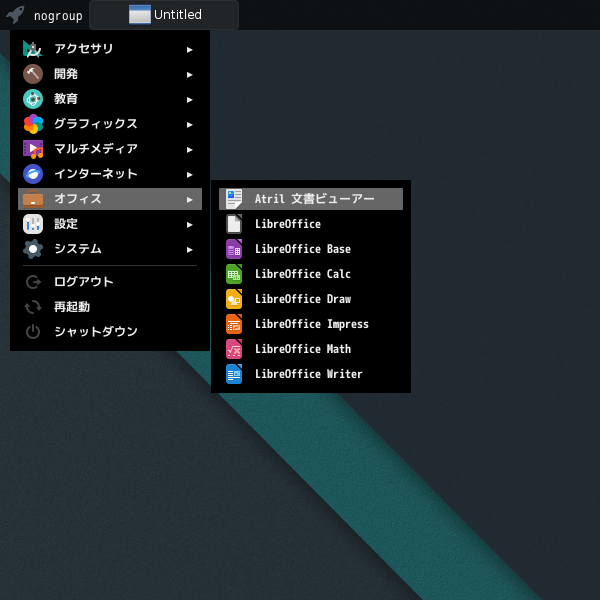Choose ログアウト from the menu
The height and width of the screenshot is (600, 600).
coord(110,282)
